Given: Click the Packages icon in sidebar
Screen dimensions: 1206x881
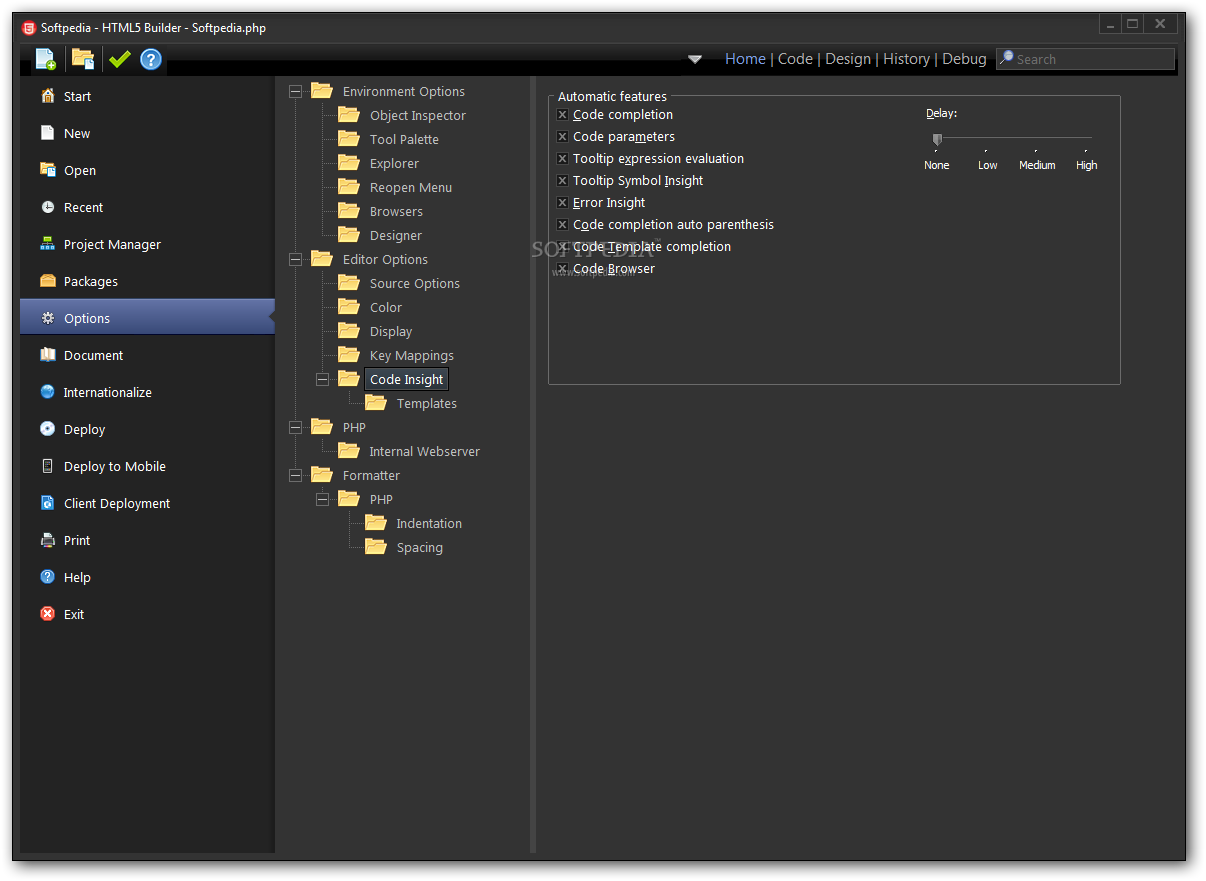Looking at the screenshot, I should (x=47, y=281).
